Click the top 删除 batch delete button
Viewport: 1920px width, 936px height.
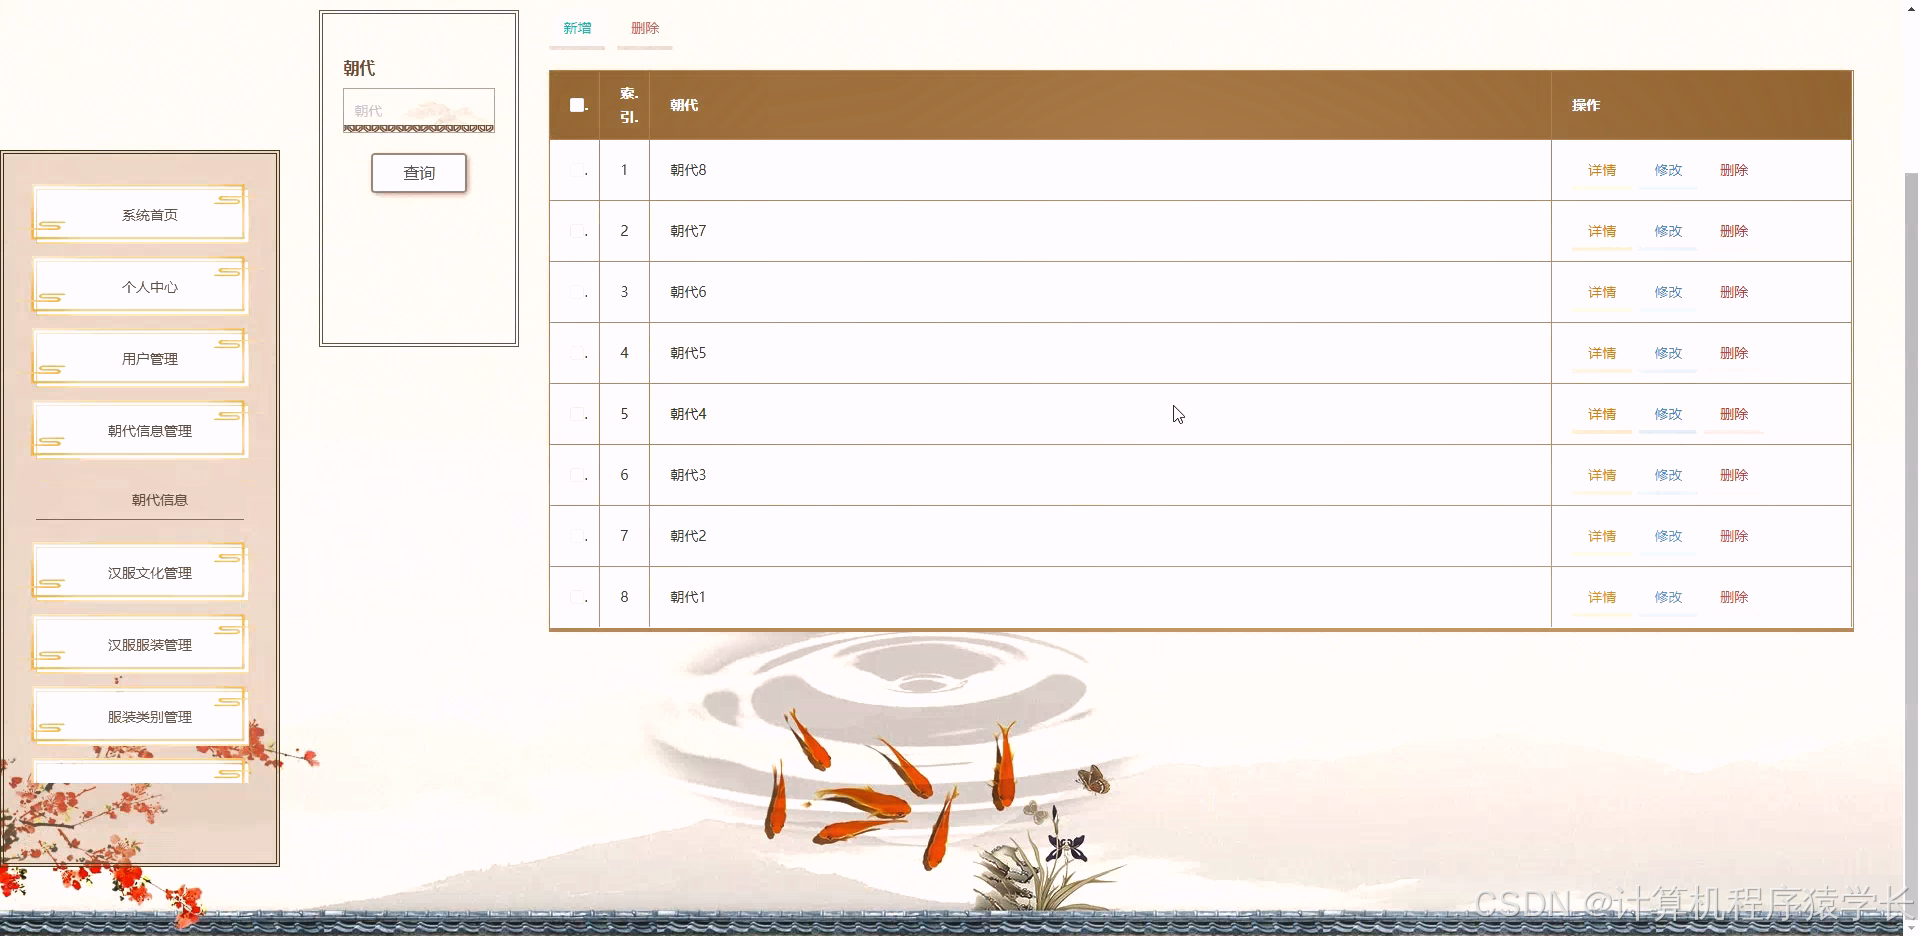tap(645, 29)
